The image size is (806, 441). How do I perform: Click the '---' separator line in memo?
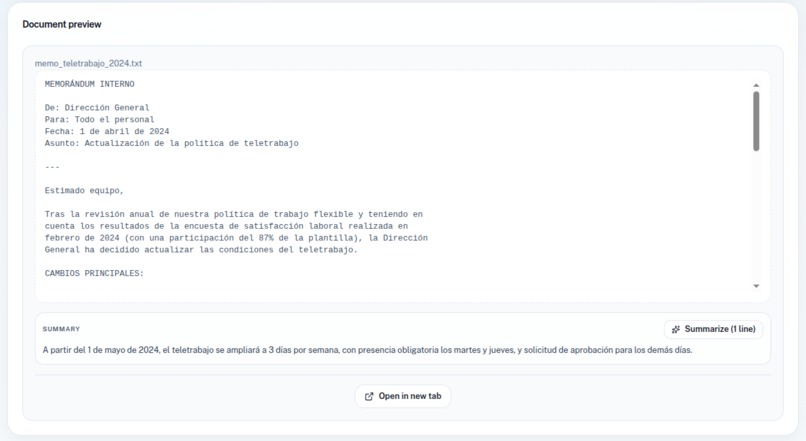tap(52, 167)
